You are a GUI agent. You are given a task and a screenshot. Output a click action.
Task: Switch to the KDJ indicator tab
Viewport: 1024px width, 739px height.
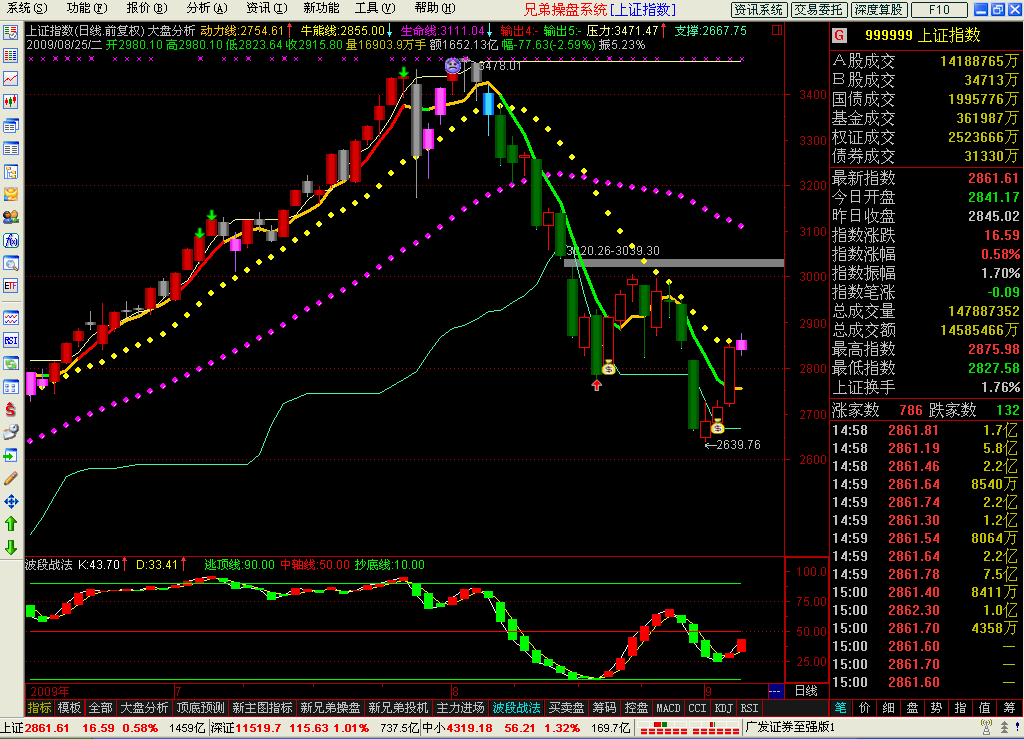[724, 708]
